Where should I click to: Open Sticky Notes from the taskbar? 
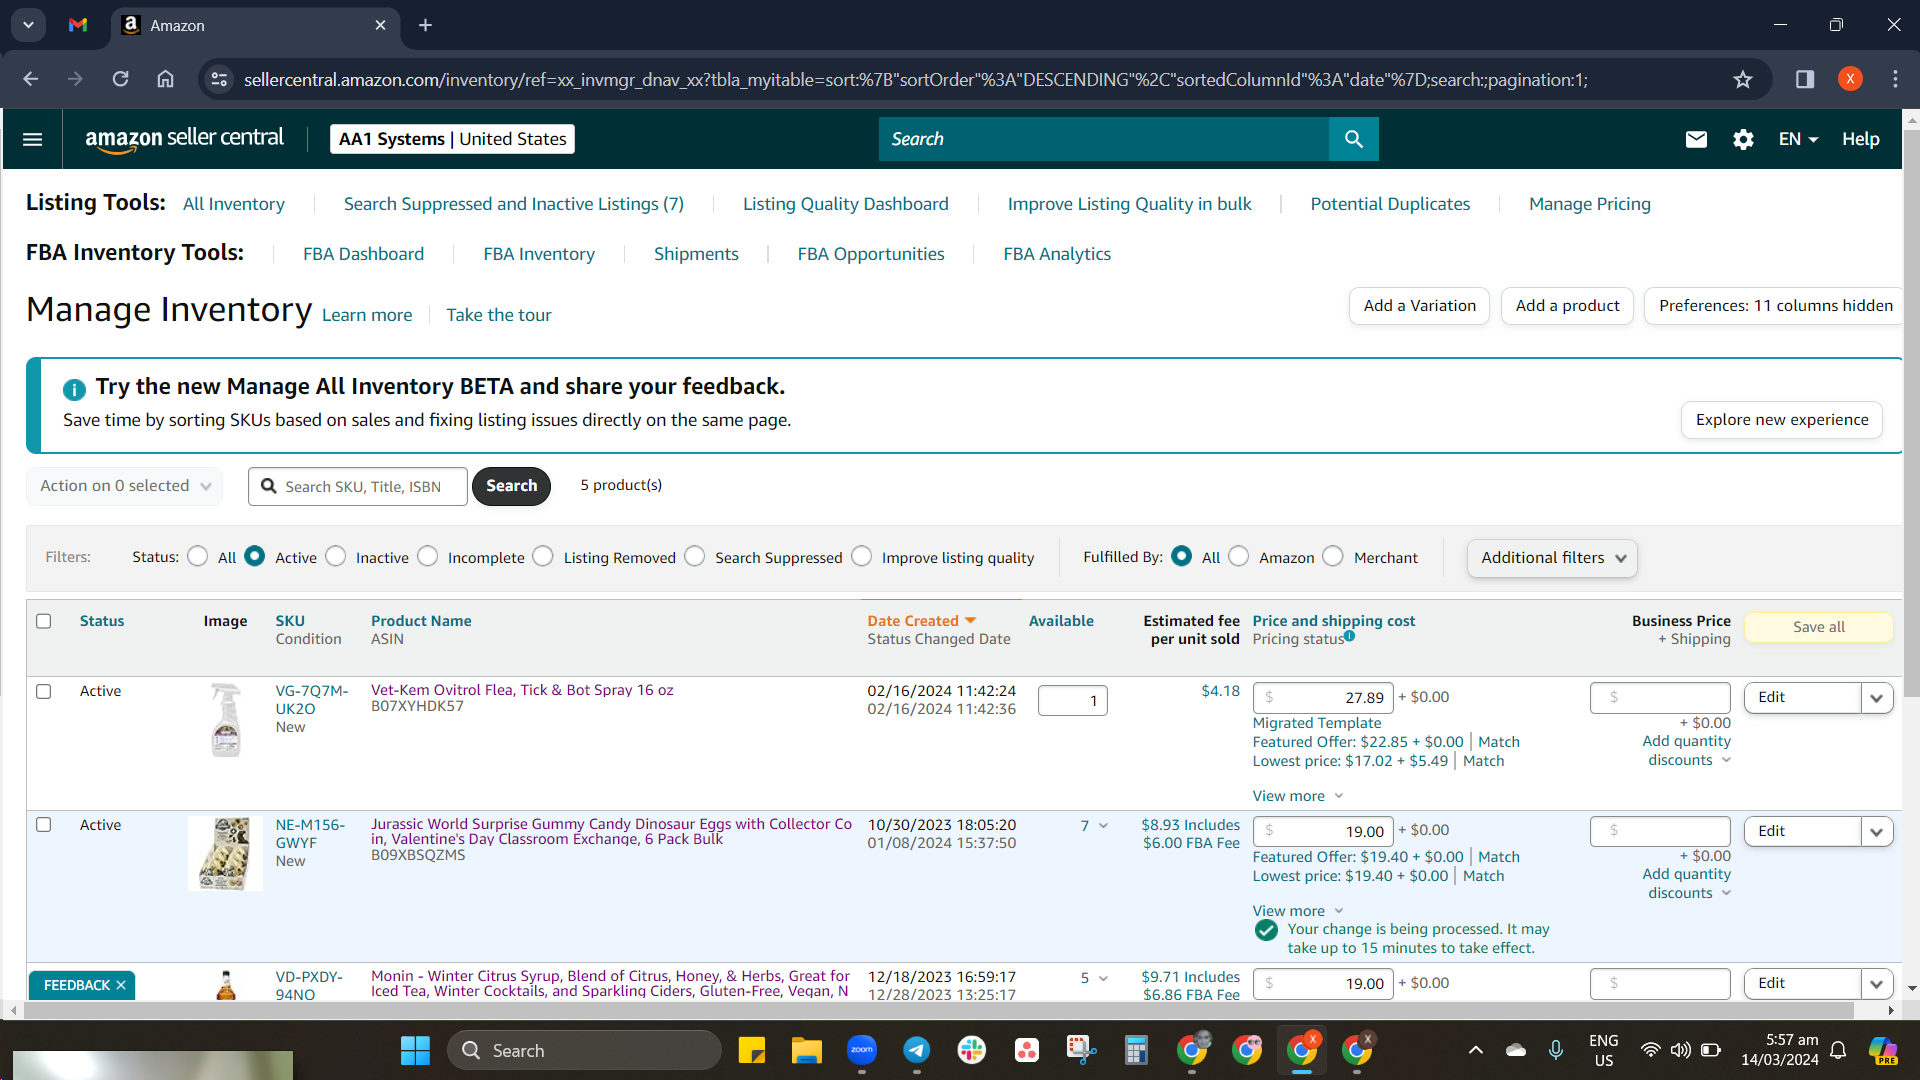[x=751, y=1050]
